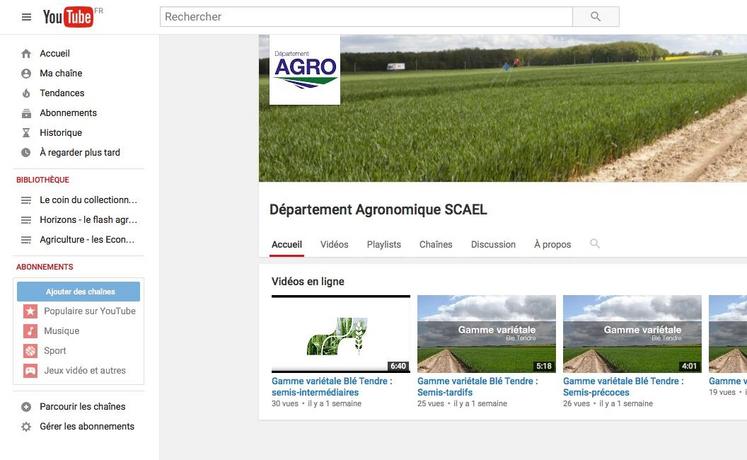Click the partially visible fourth video thumbnail
The image size is (747, 460).
[x=728, y=334]
